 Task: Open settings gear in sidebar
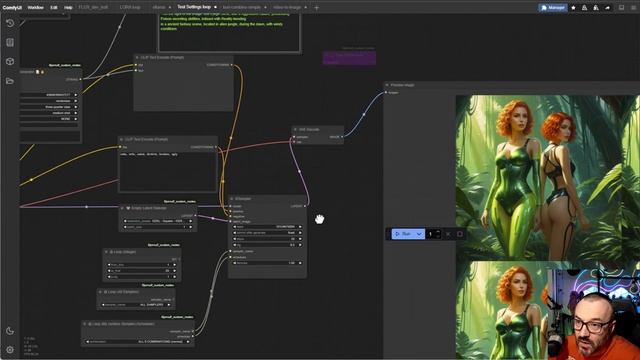(x=10, y=350)
